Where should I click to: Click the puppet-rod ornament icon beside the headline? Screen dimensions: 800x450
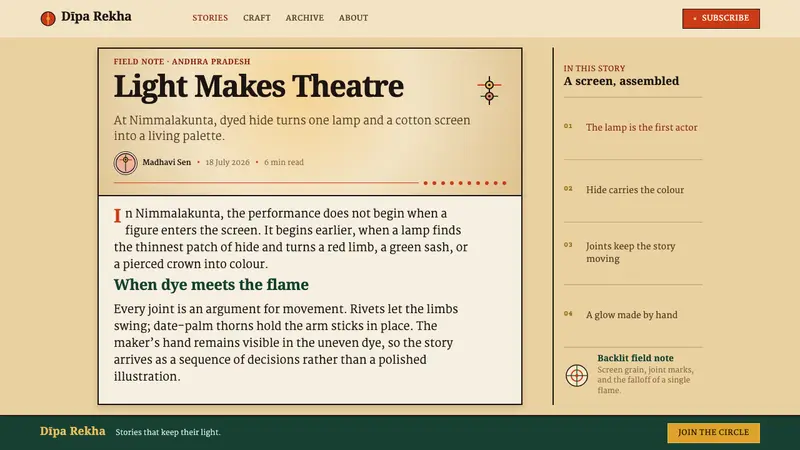click(x=489, y=91)
